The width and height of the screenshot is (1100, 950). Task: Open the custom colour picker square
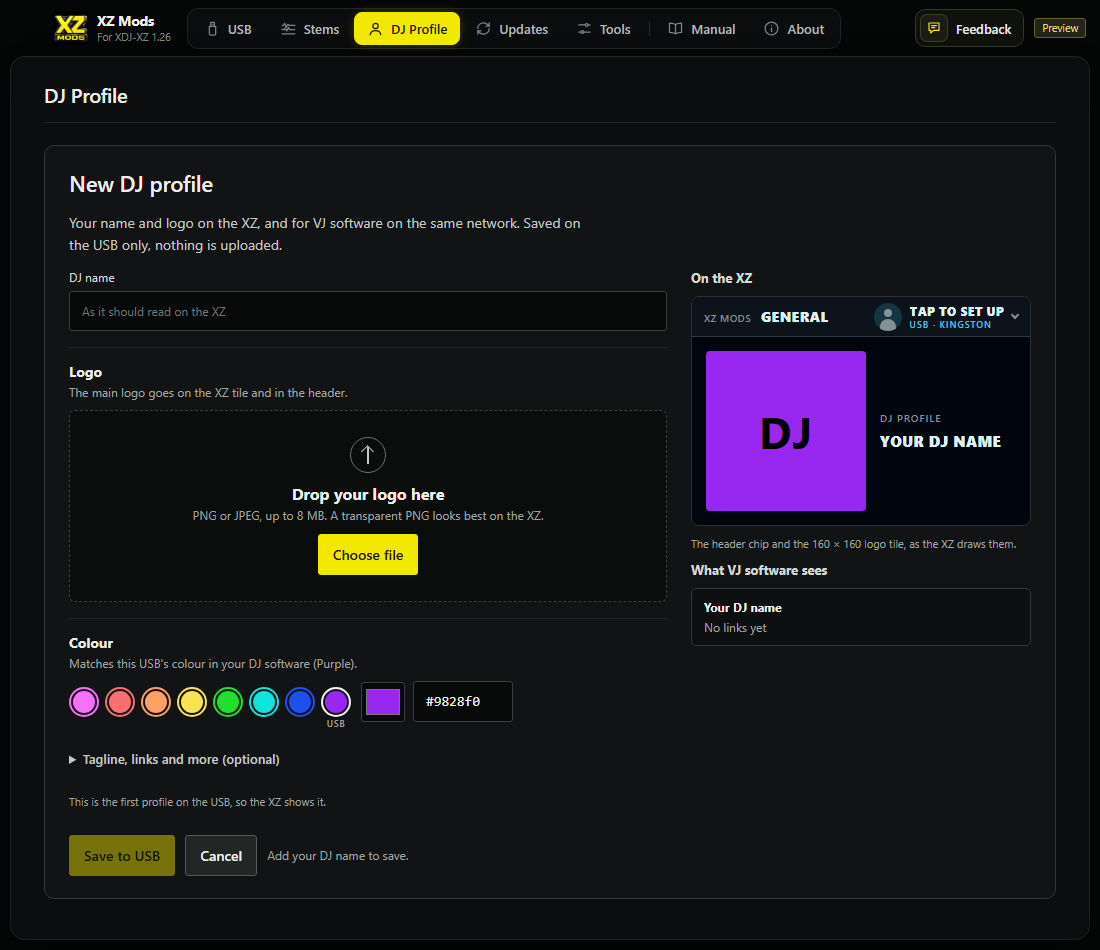[x=383, y=702]
